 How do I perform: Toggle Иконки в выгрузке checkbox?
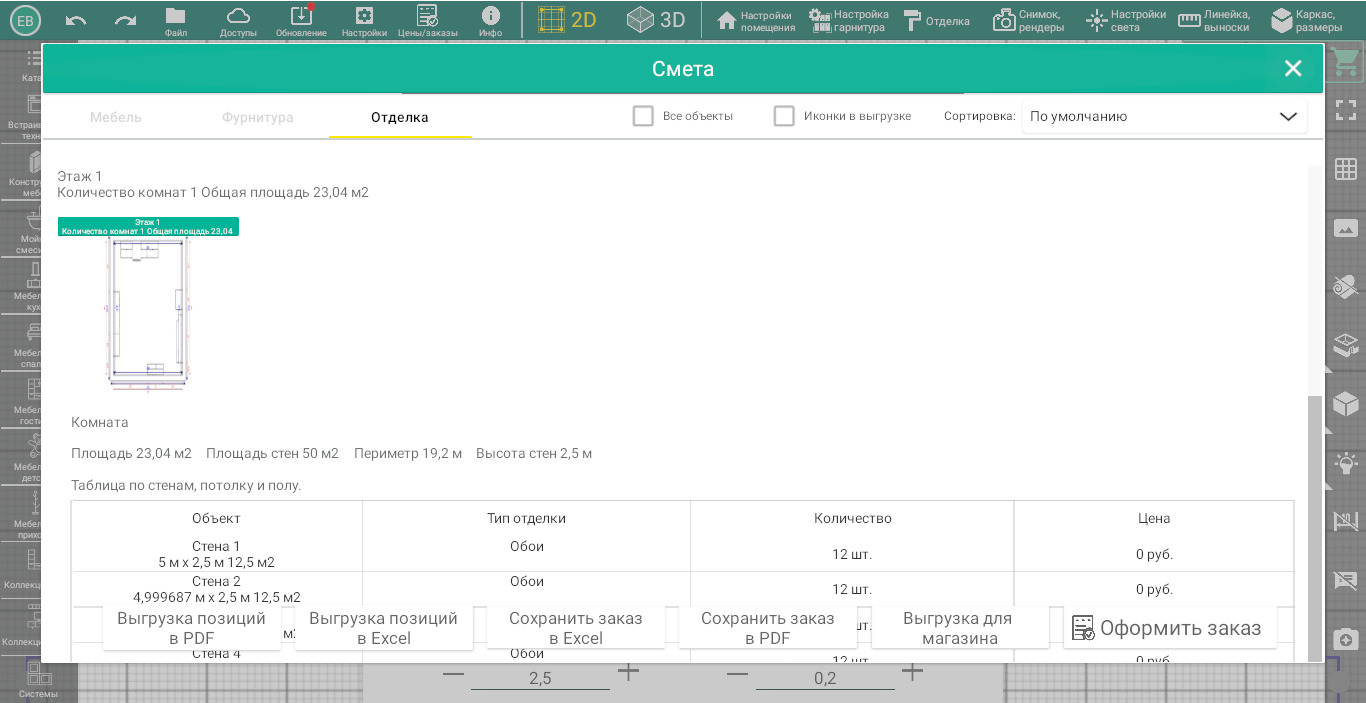click(x=784, y=116)
